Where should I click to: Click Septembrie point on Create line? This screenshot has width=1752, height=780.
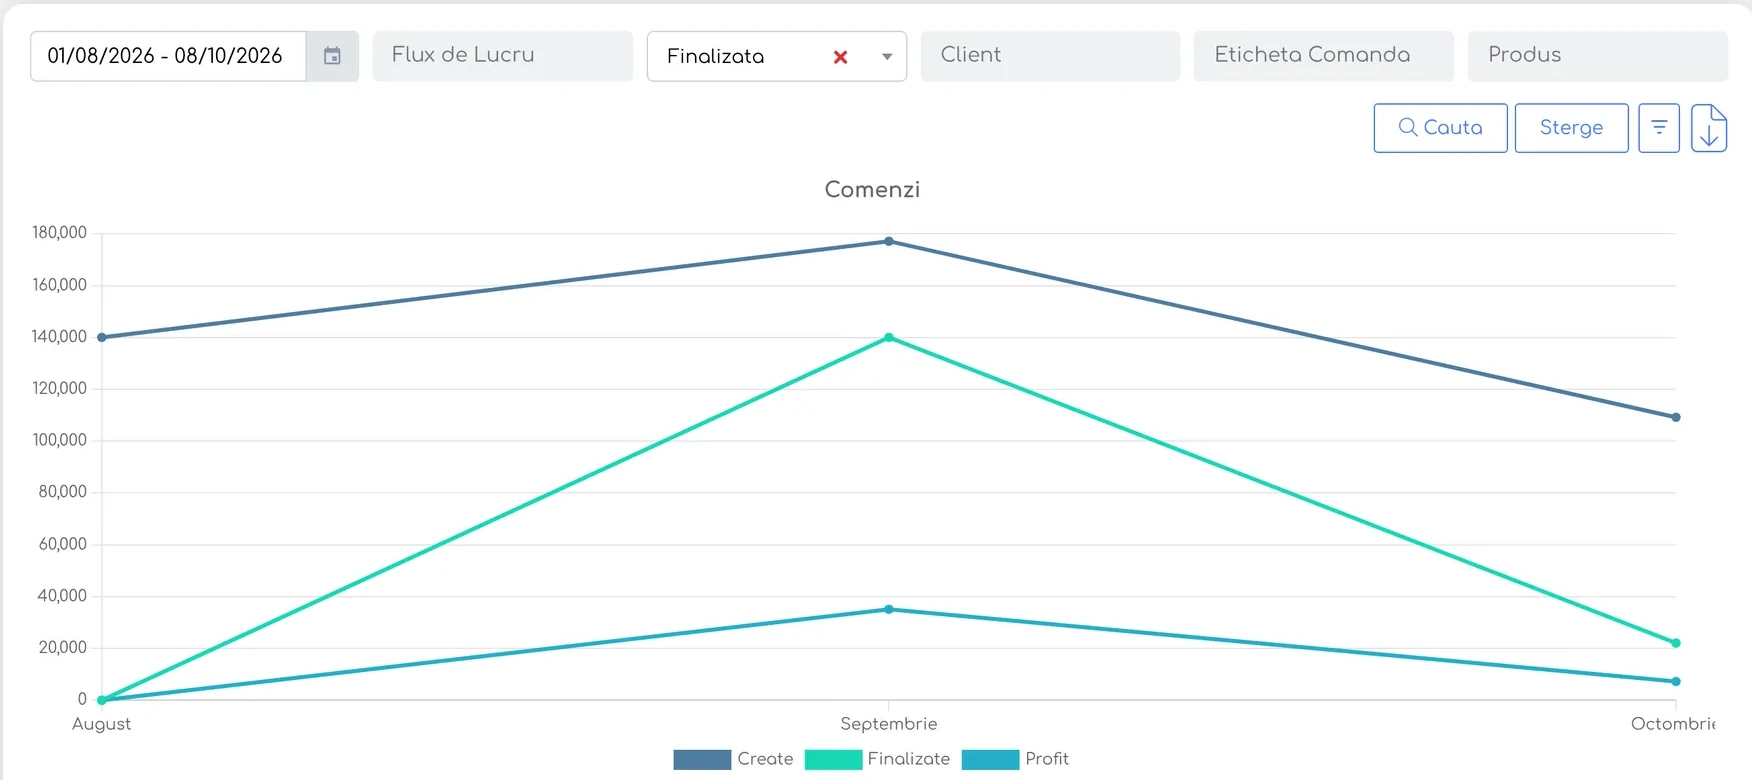(889, 241)
